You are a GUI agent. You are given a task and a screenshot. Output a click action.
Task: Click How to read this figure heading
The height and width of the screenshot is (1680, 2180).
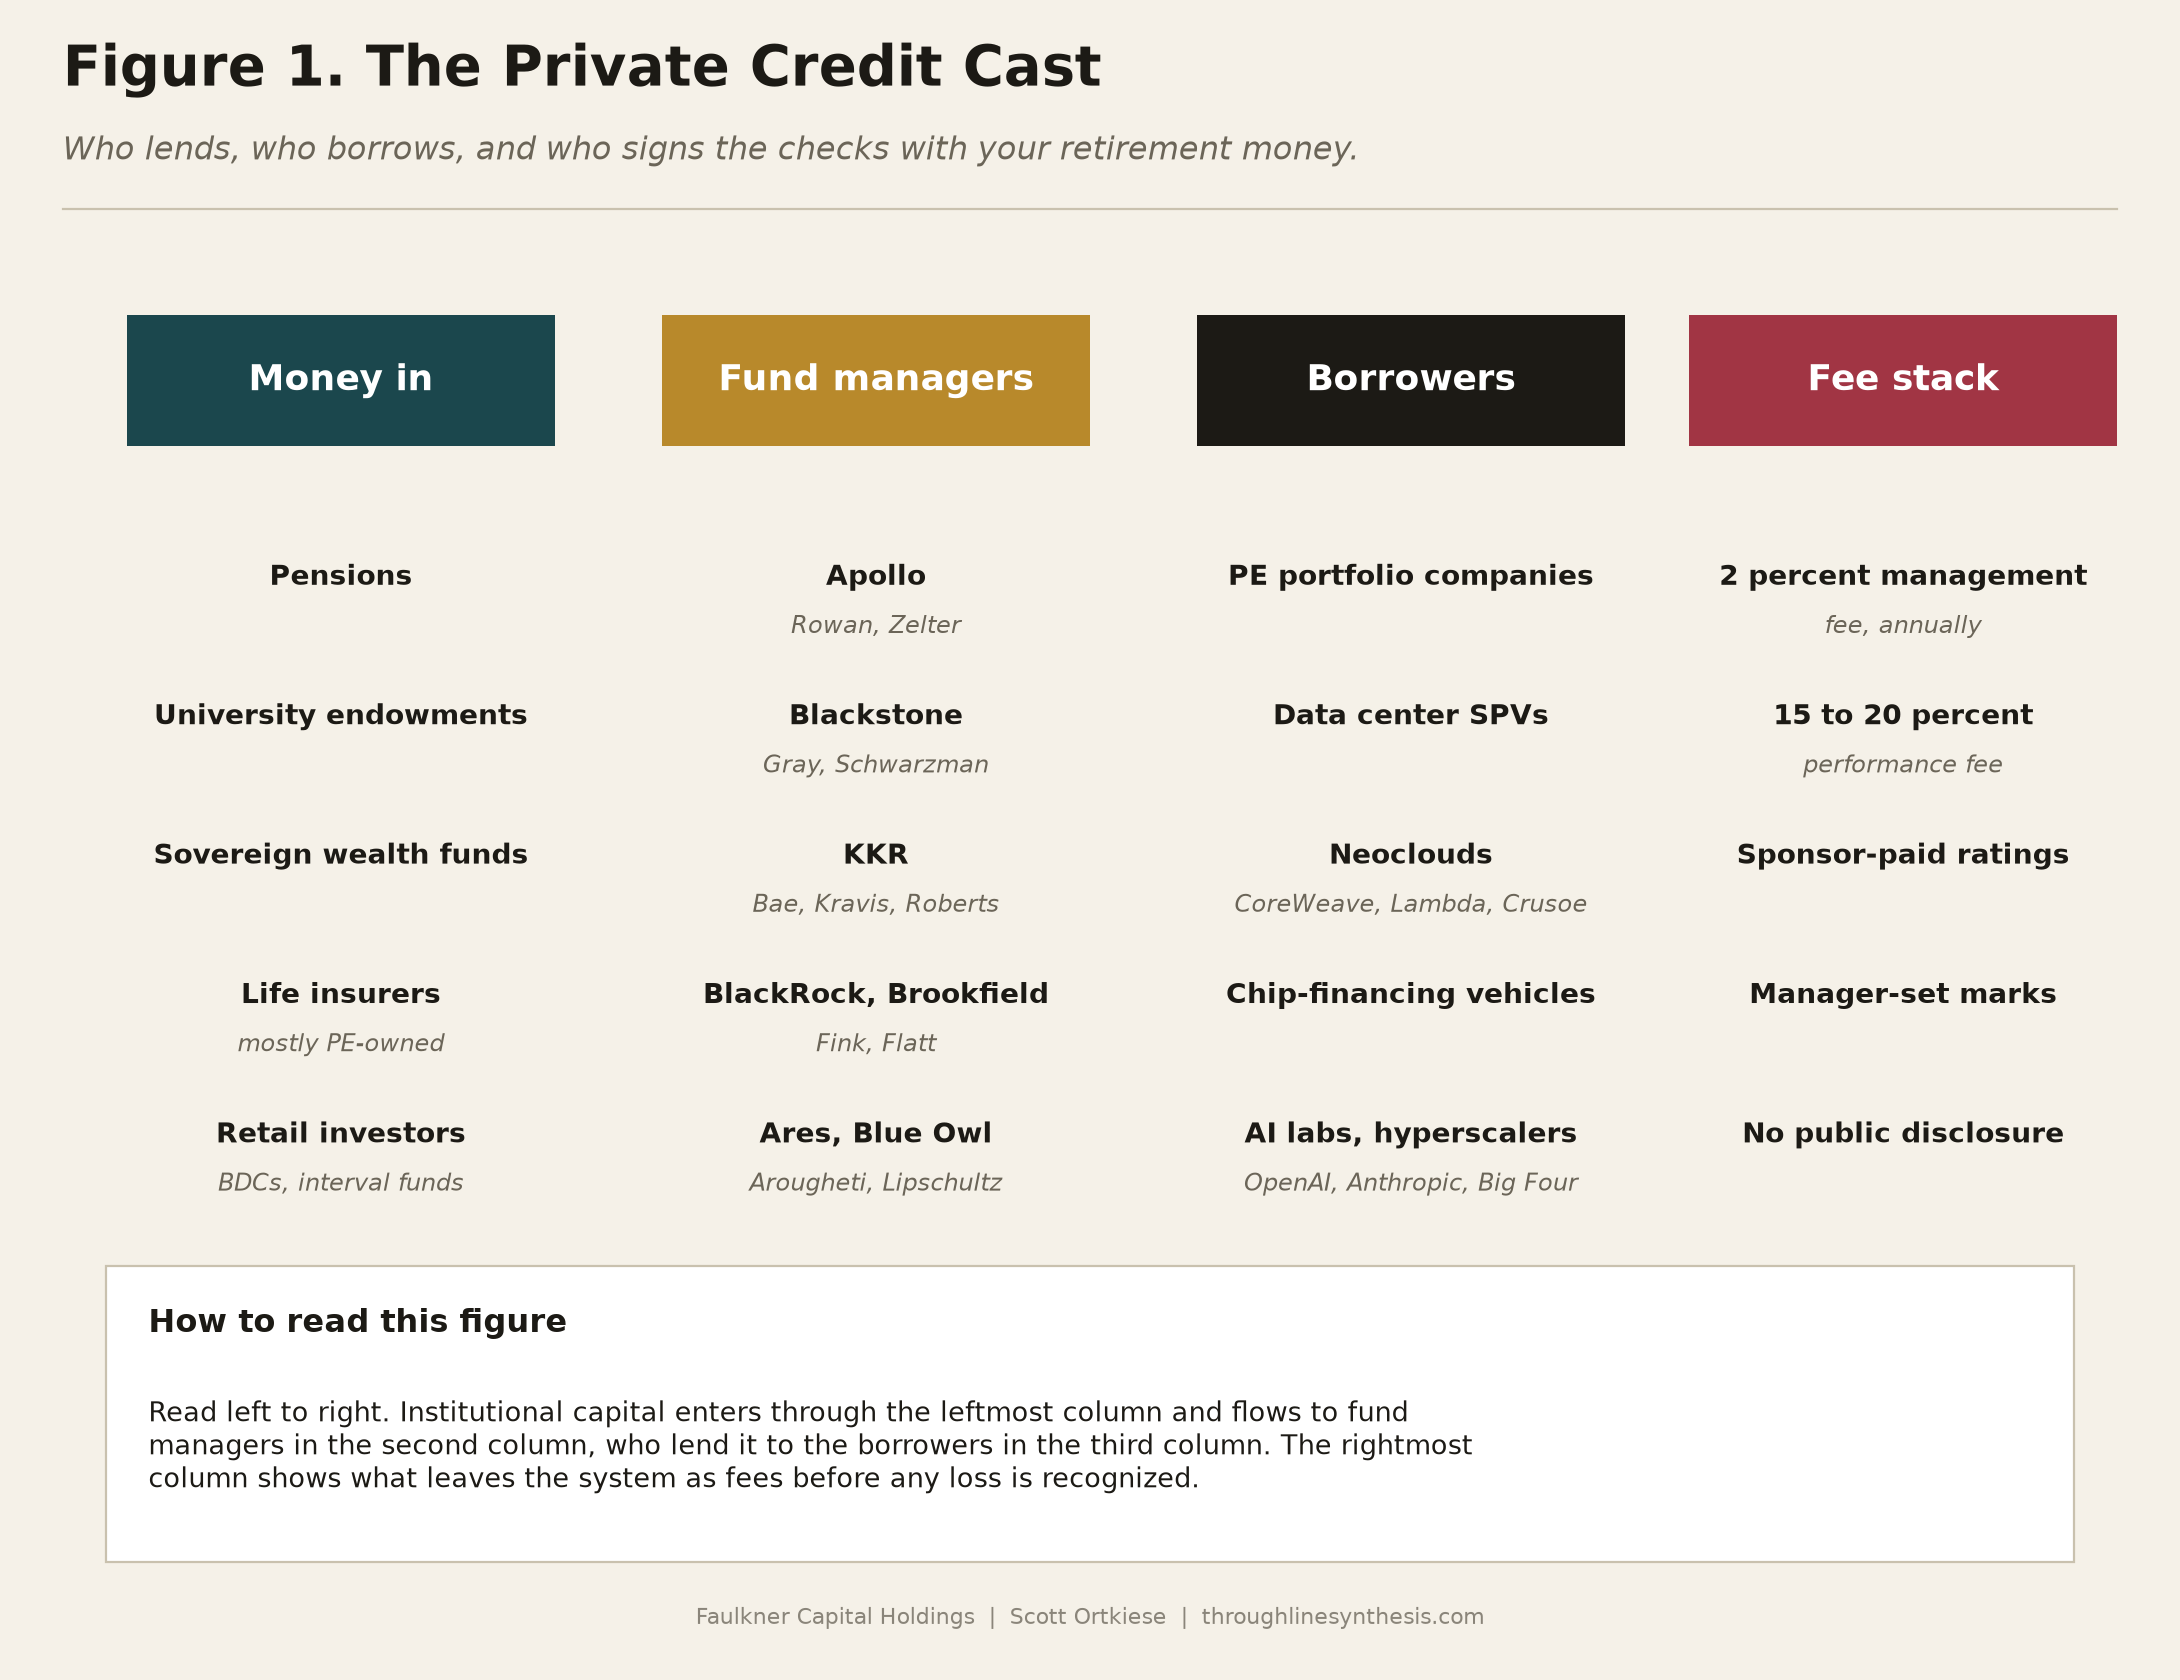coord(358,1322)
